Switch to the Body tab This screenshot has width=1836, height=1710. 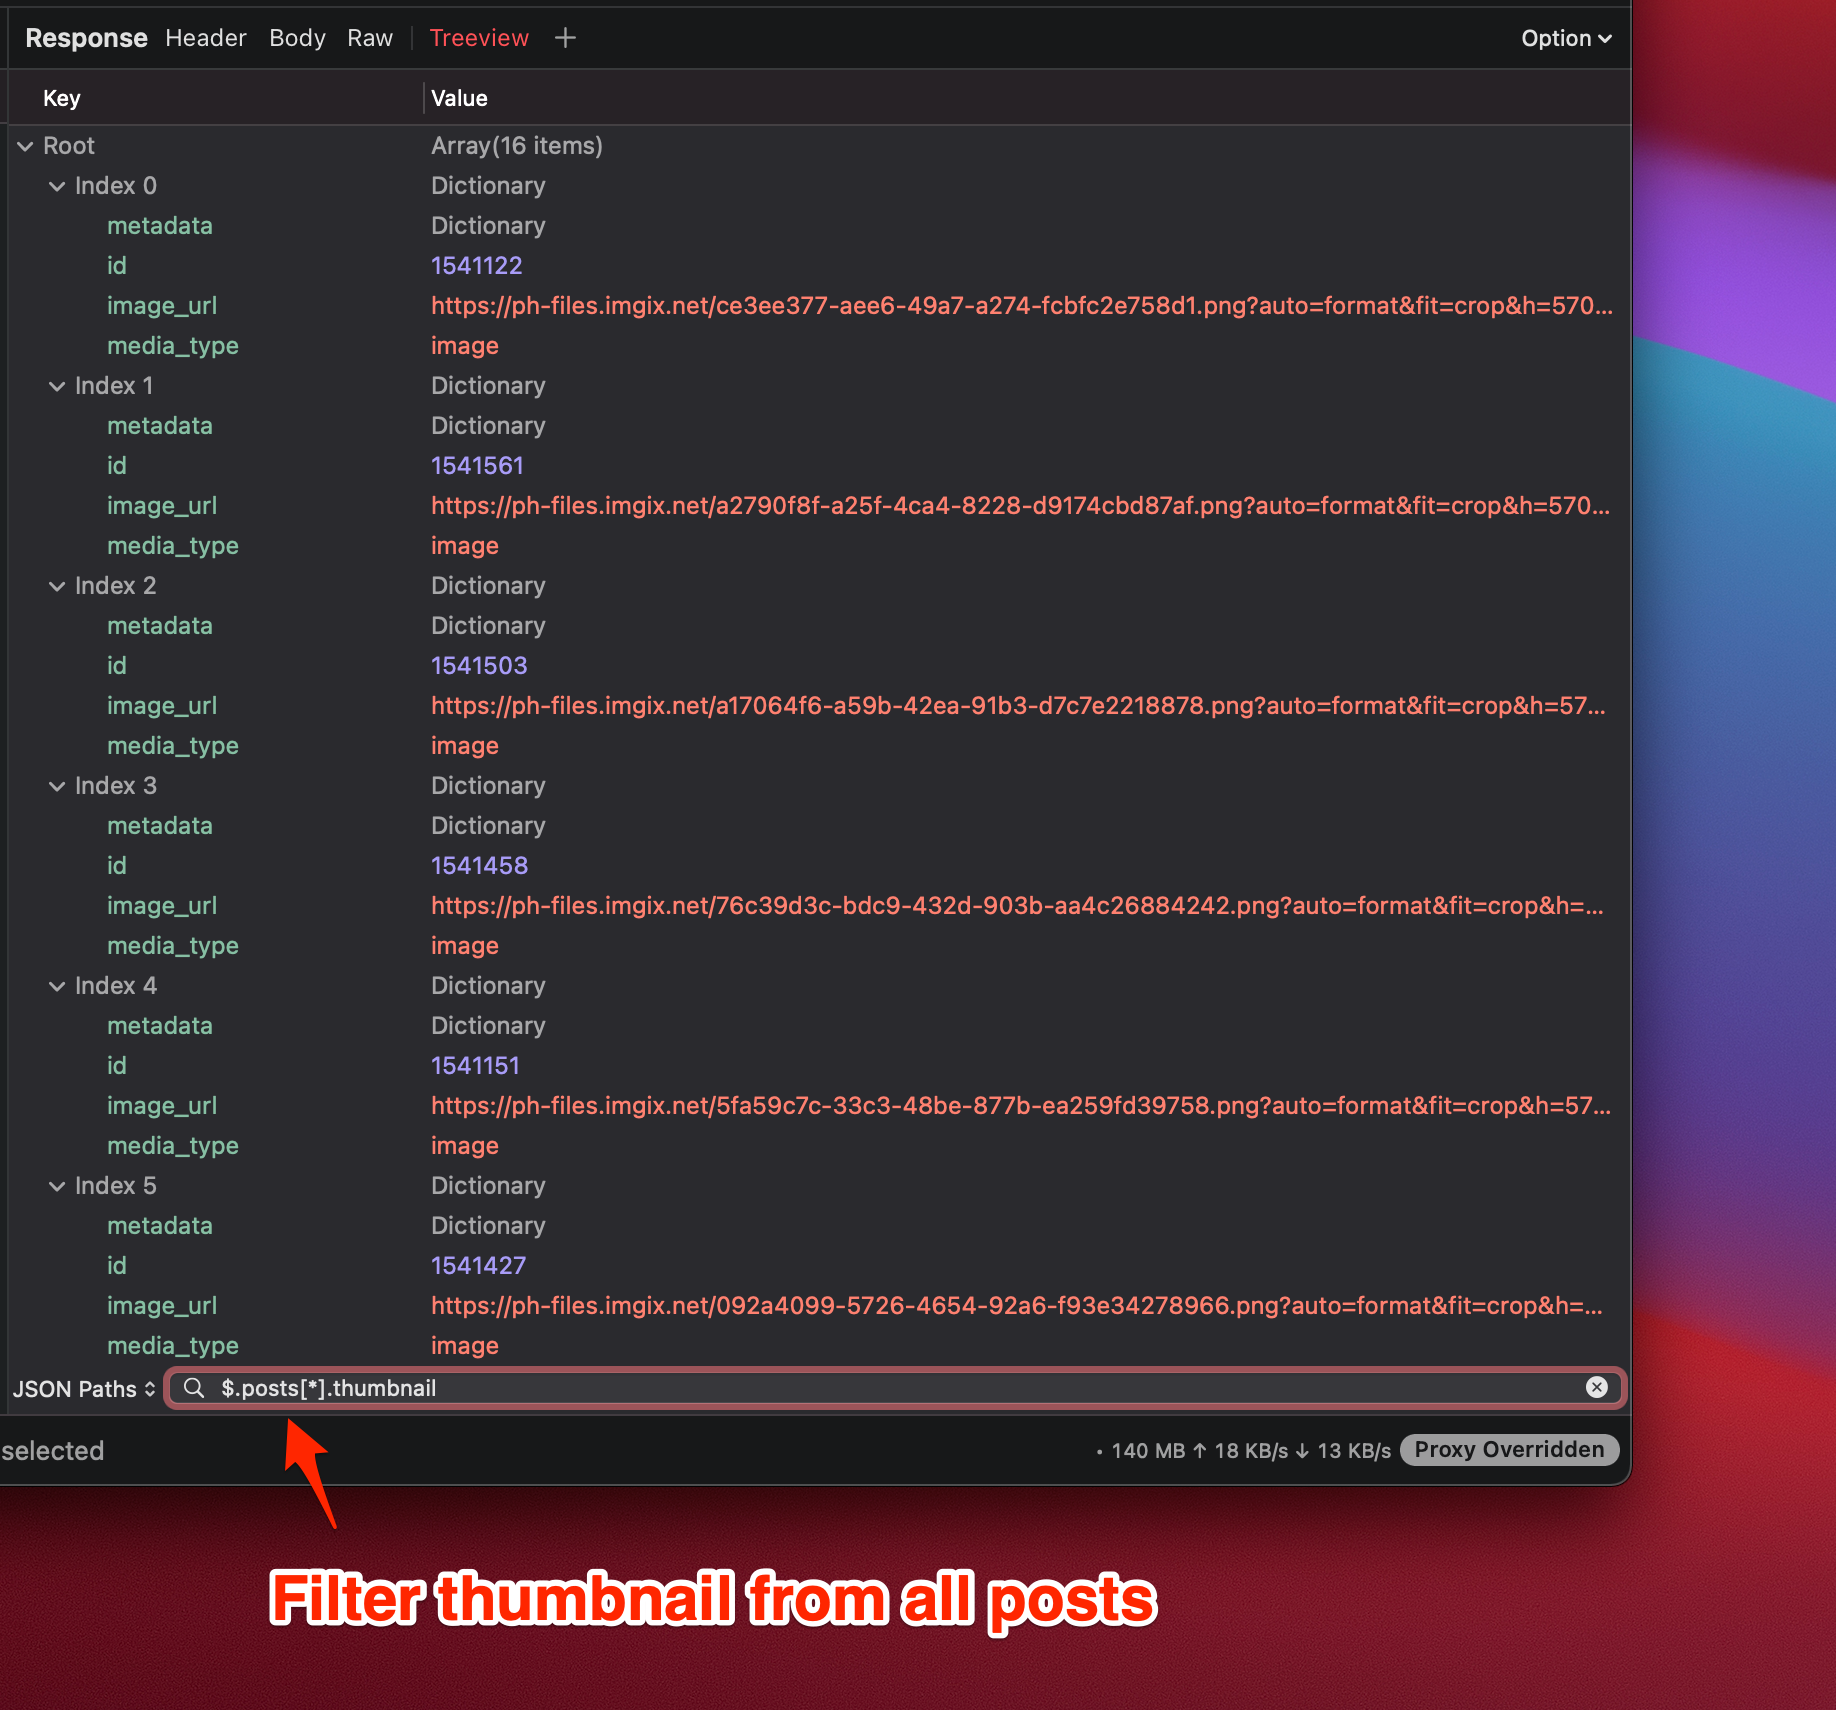click(x=296, y=38)
